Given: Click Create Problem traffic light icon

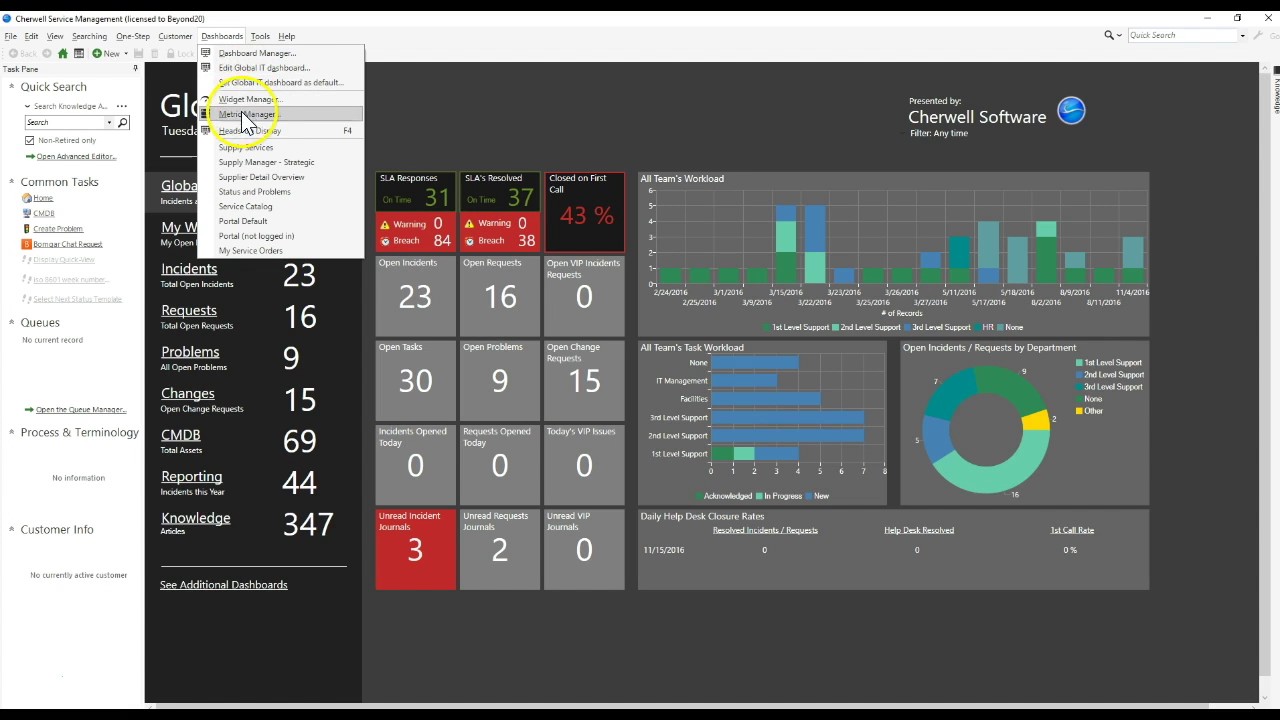Looking at the screenshot, I should coord(27,228).
